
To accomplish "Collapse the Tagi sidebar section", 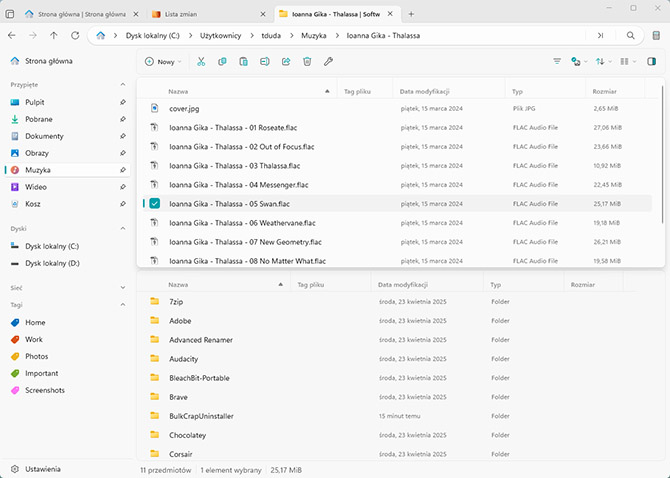I will coord(123,305).
